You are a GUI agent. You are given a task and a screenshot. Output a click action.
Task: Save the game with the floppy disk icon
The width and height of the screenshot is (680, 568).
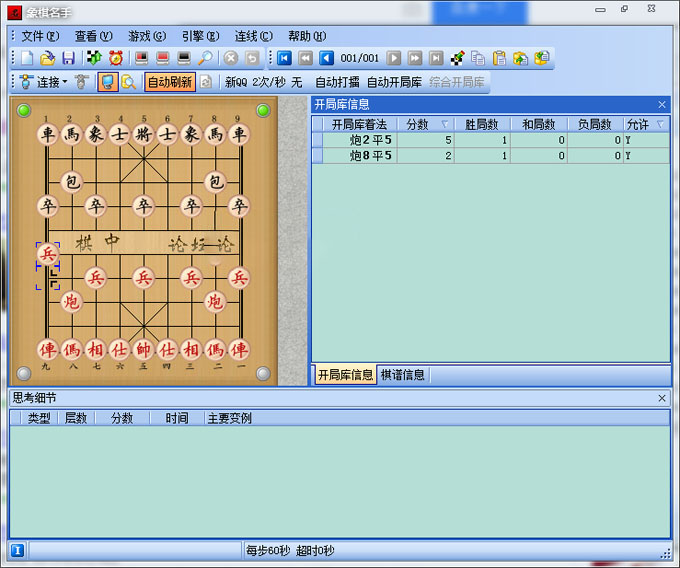coord(68,58)
